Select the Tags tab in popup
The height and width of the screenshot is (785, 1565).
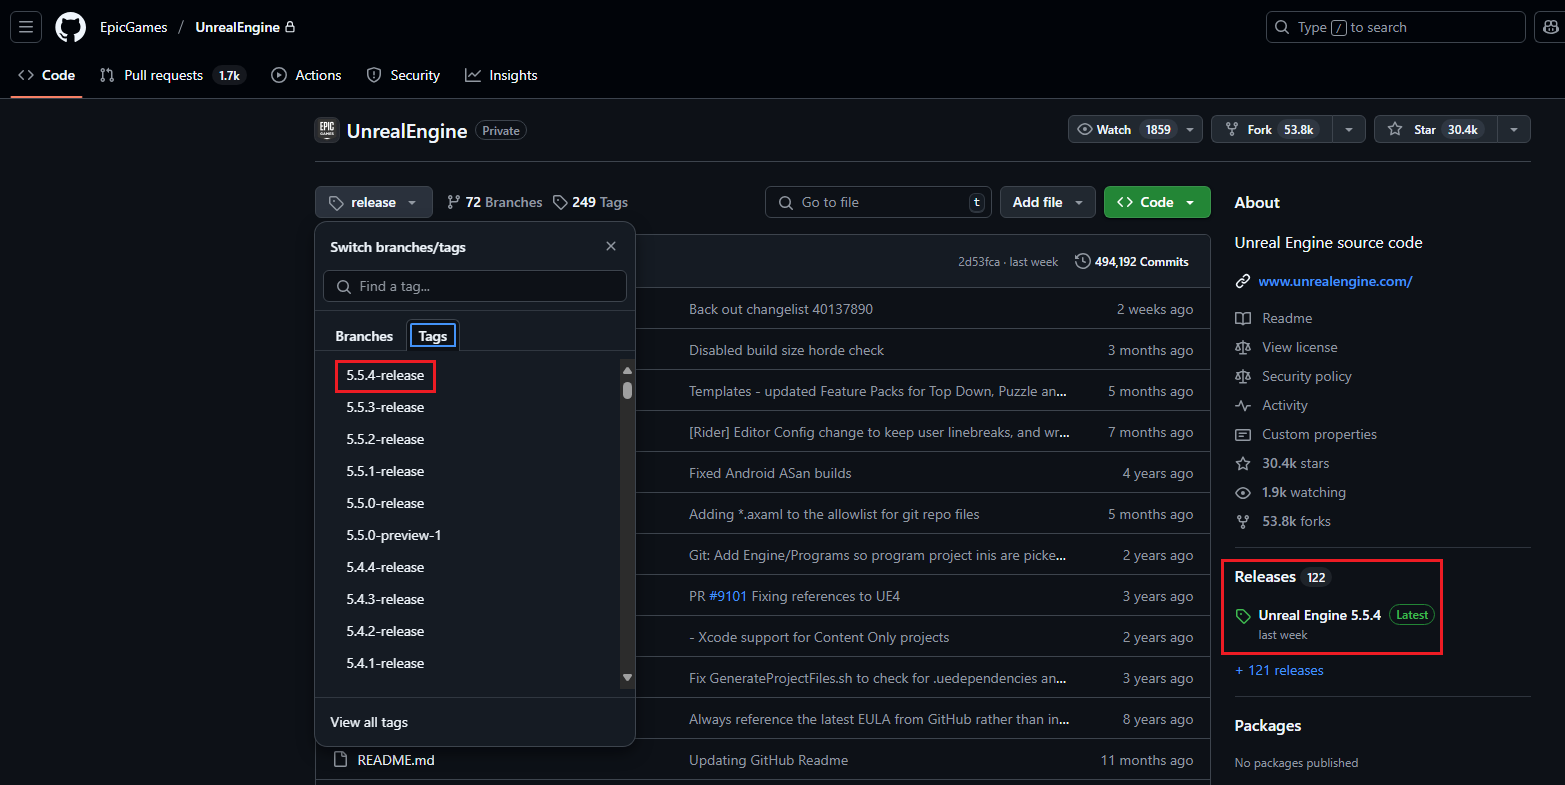(x=433, y=336)
